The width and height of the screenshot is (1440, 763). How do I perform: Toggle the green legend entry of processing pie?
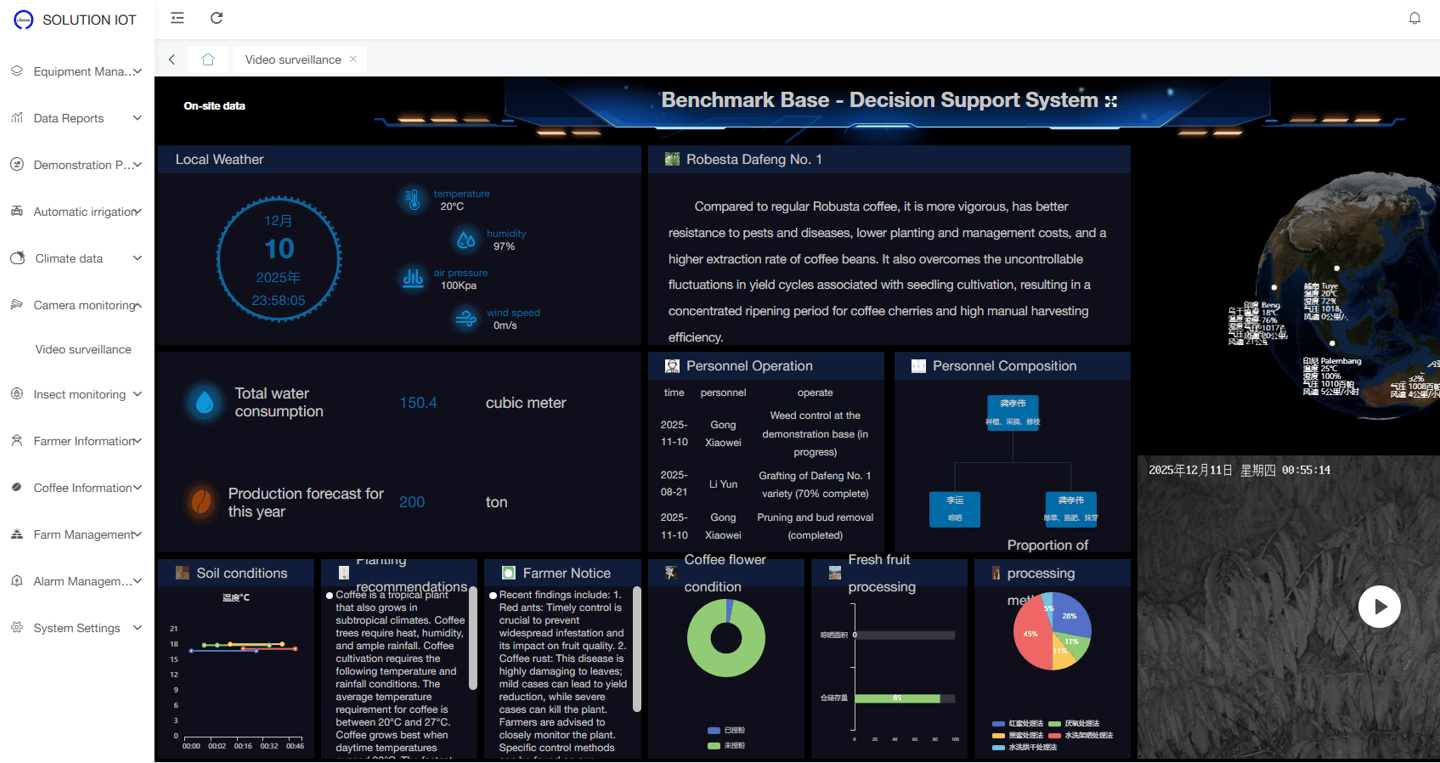pyautogui.click(x=1073, y=723)
